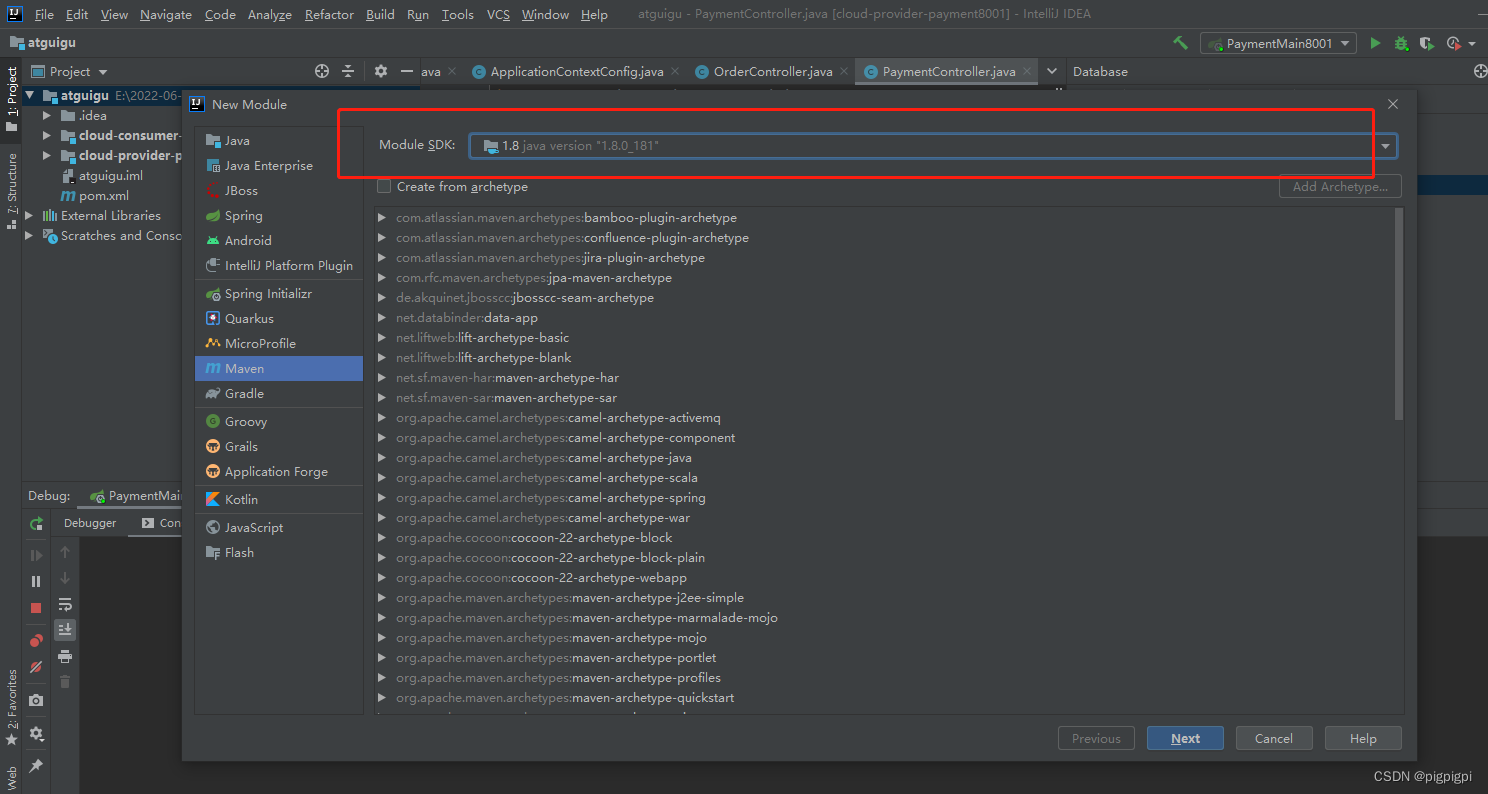Screen dimensions: 1488x794
Task: Open the Module SDK combo box
Action: [933, 146]
